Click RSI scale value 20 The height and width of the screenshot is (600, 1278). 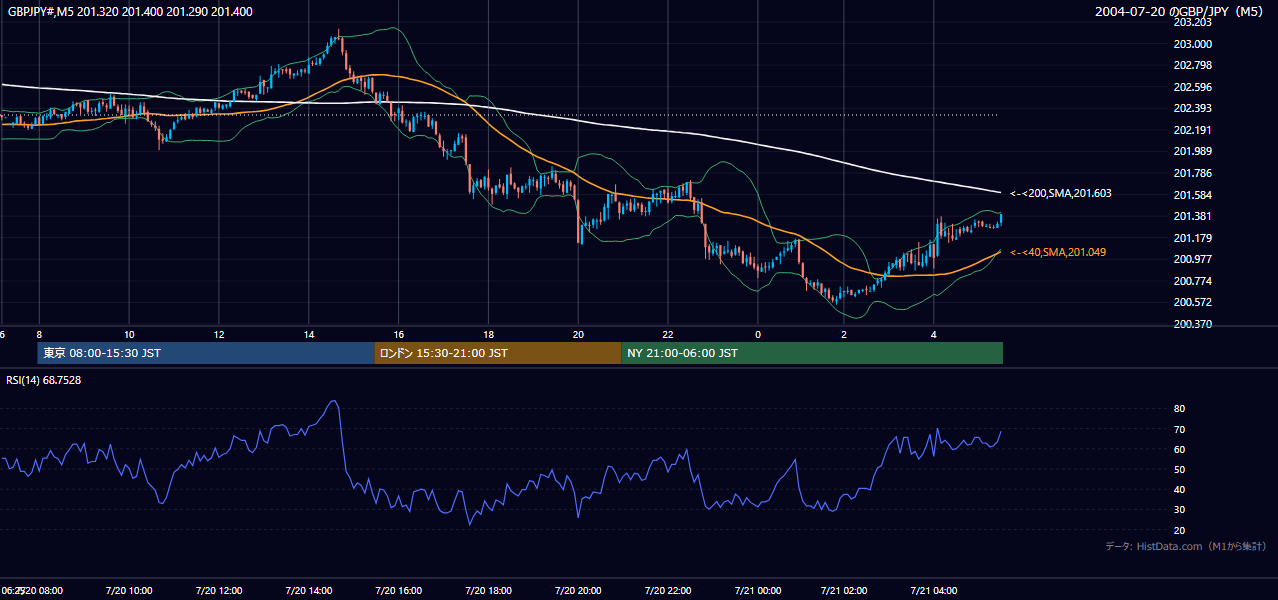[1180, 530]
